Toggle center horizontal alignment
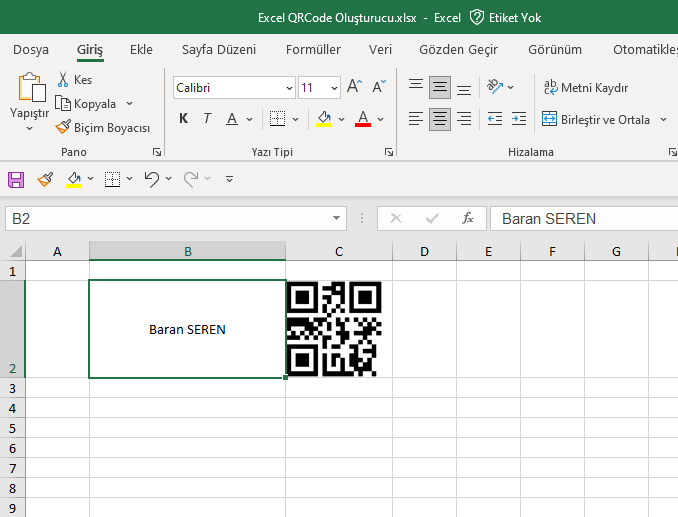 pyautogui.click(x=440, y=119)
